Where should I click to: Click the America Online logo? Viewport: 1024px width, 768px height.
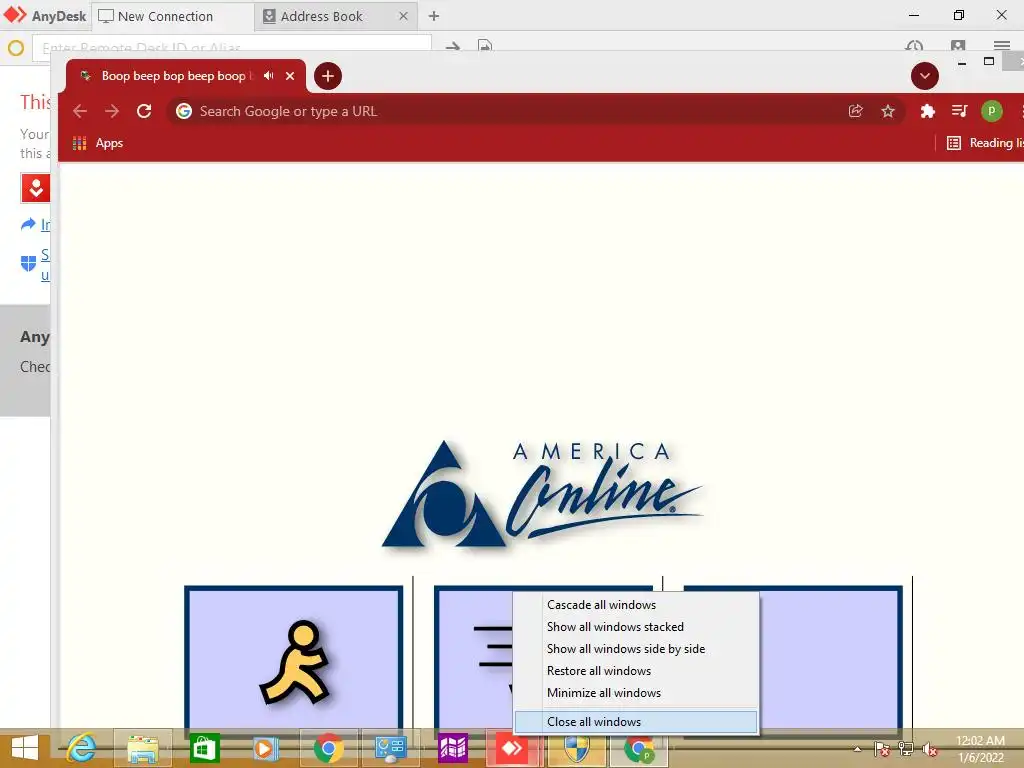[541, 494]
